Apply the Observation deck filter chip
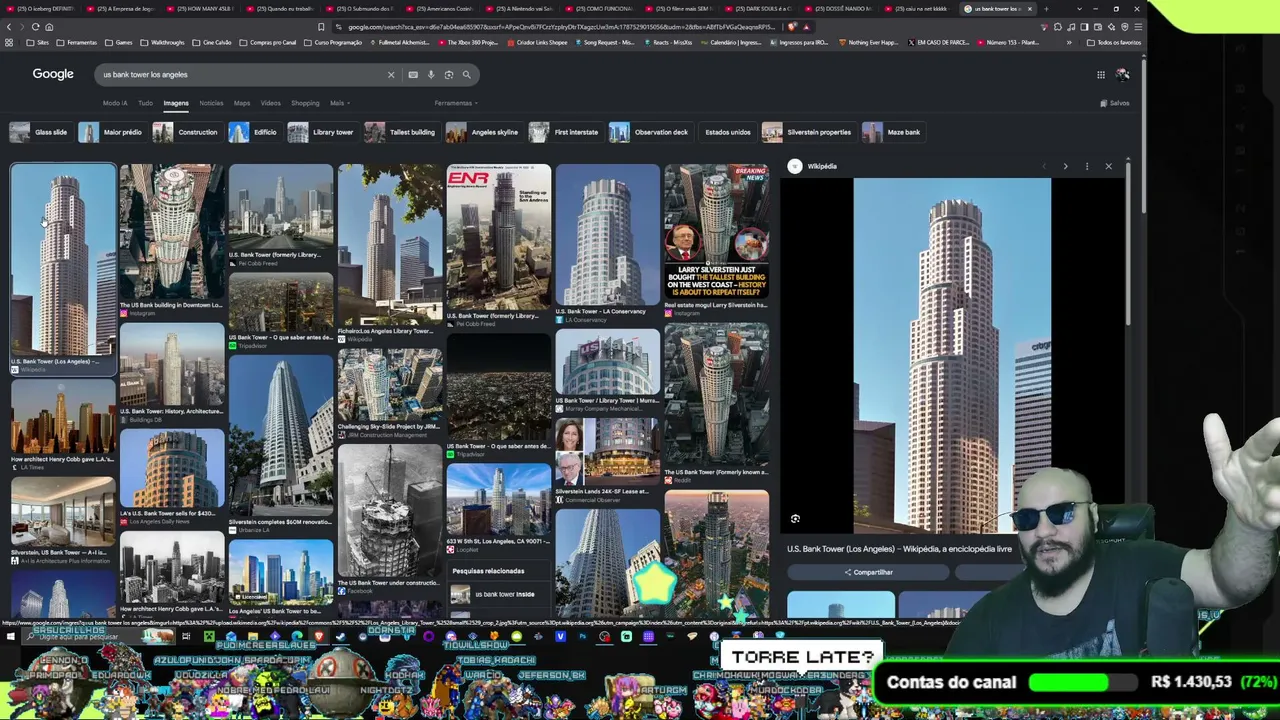 coord(650,132)
